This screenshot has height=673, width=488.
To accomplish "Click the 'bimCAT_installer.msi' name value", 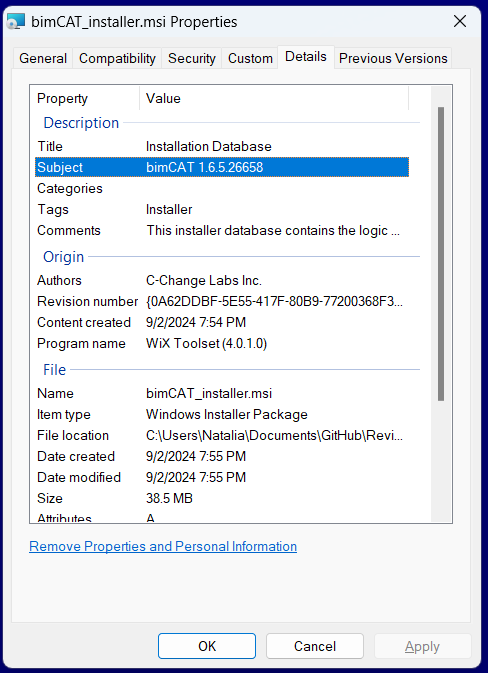I will (x=209, y=393).
